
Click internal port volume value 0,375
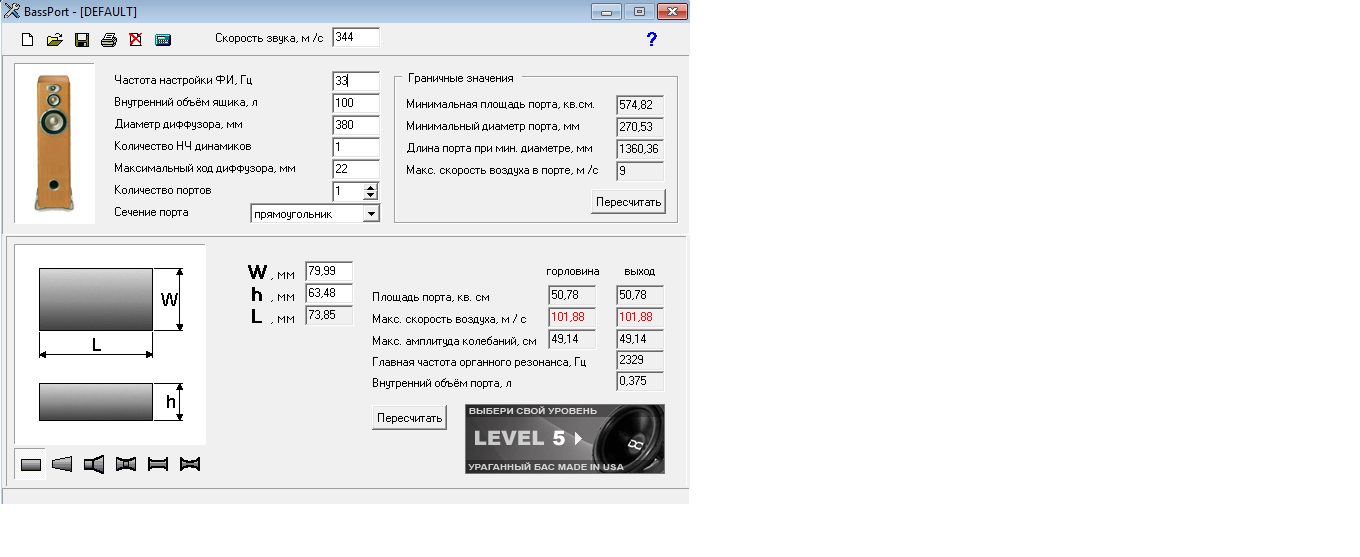(x=641, y=382)
